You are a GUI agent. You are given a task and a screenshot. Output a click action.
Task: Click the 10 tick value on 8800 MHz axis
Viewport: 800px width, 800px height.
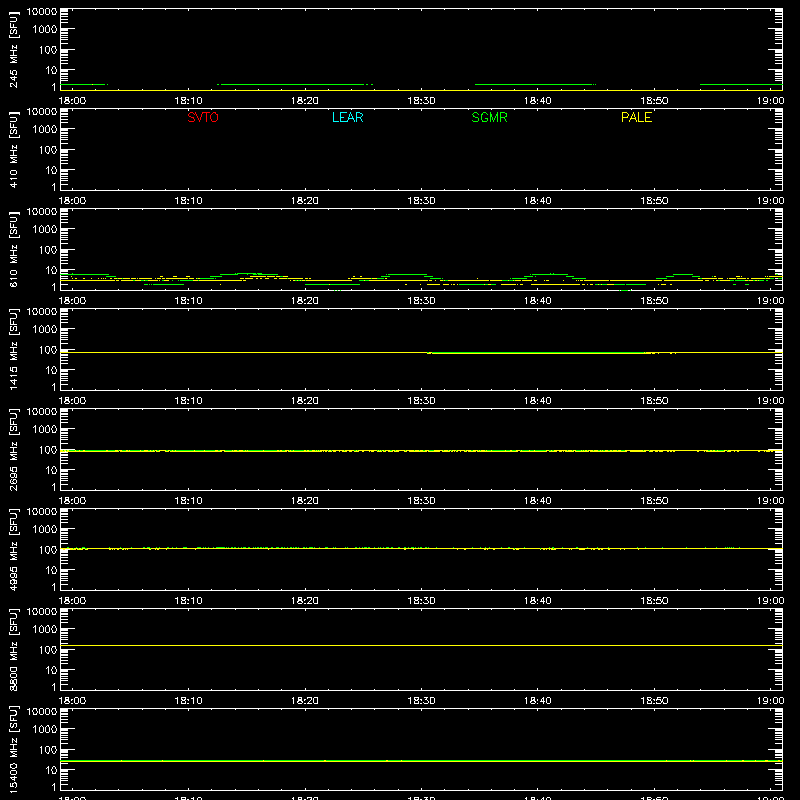point(51,670)
